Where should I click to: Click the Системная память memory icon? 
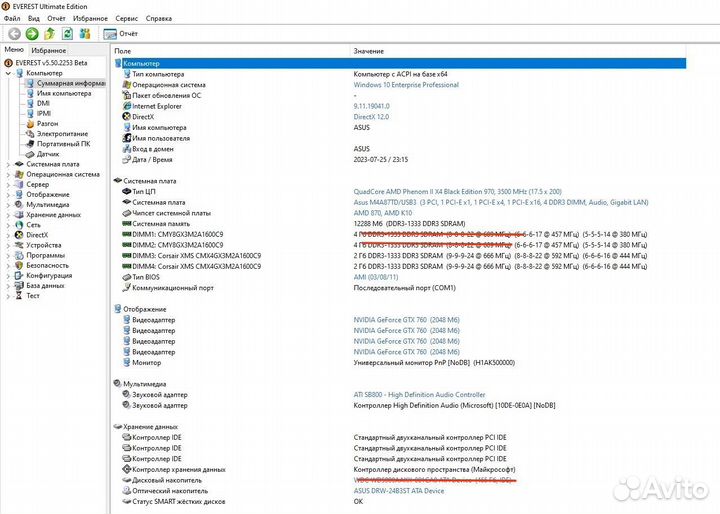(x=127, y=224)
